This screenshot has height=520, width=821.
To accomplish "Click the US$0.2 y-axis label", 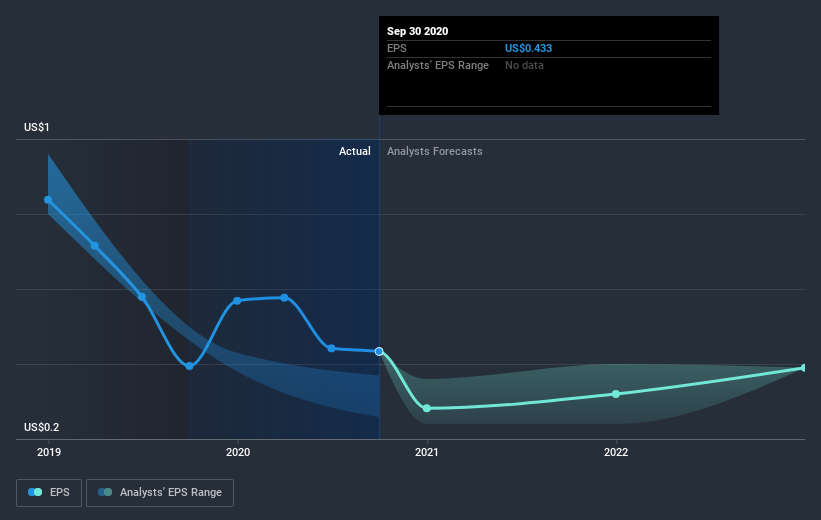I will point(41,427).
